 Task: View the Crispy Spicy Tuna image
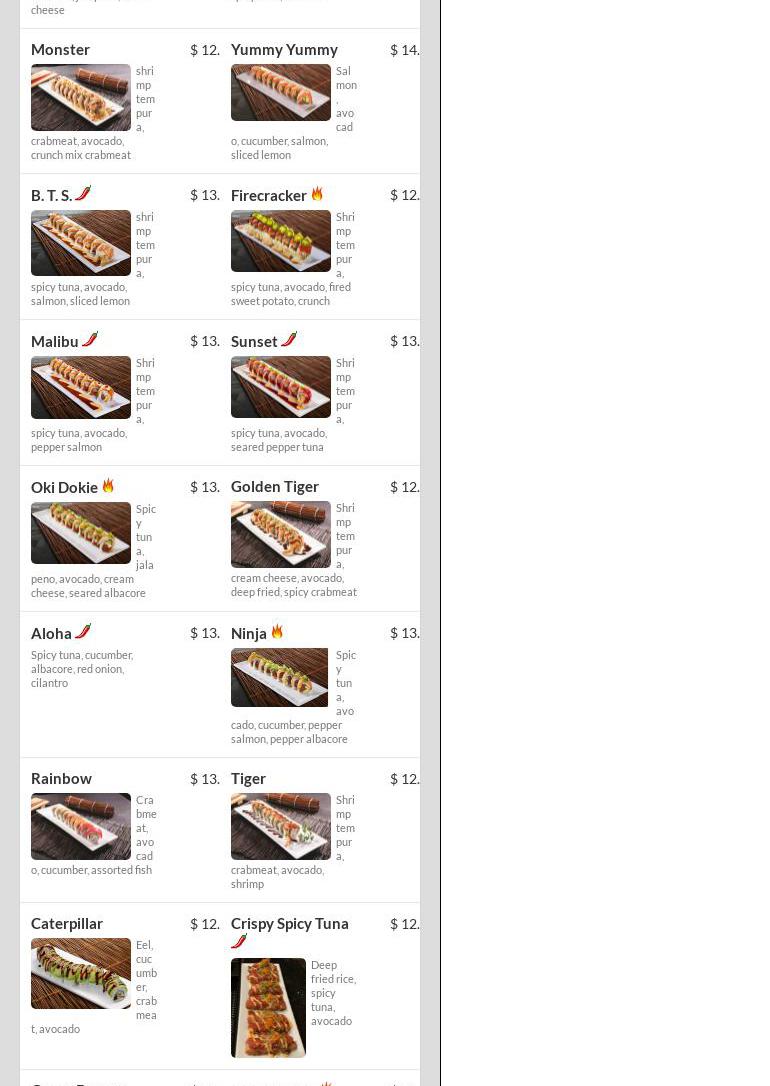tap(269, 1008)
